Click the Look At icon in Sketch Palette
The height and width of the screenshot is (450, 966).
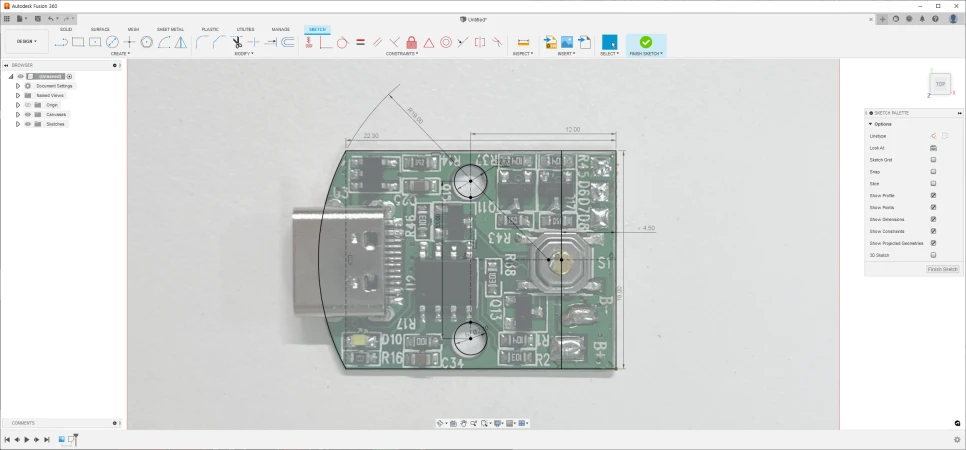(933, 148)
